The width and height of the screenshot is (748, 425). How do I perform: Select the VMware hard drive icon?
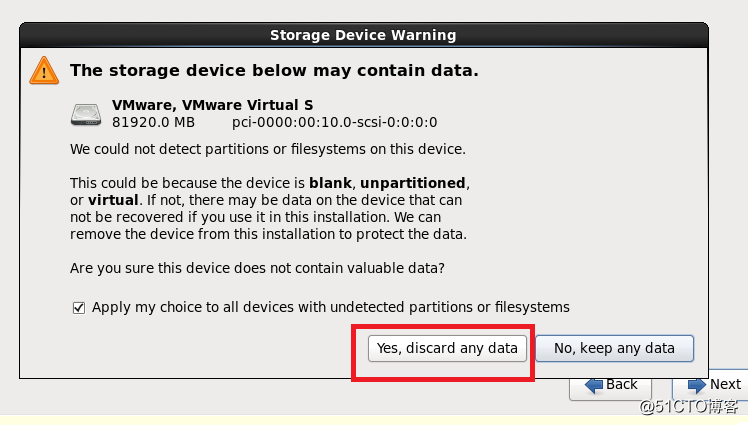click(86, 114)
